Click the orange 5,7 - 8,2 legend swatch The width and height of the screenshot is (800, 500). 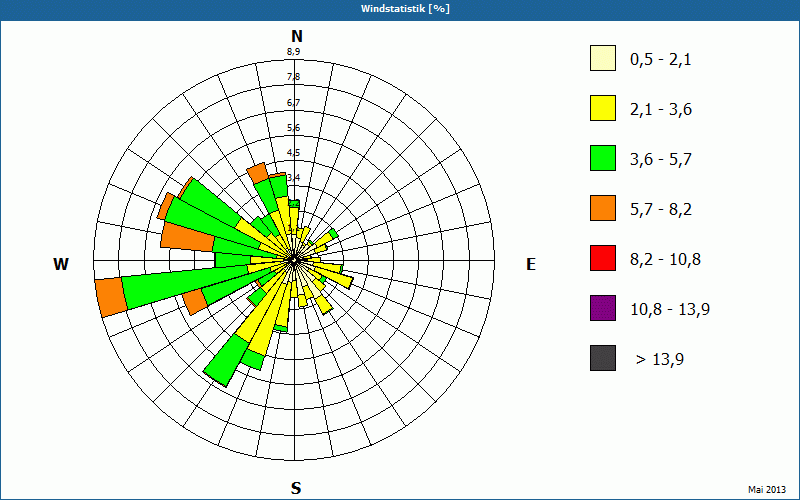point(603,208)
